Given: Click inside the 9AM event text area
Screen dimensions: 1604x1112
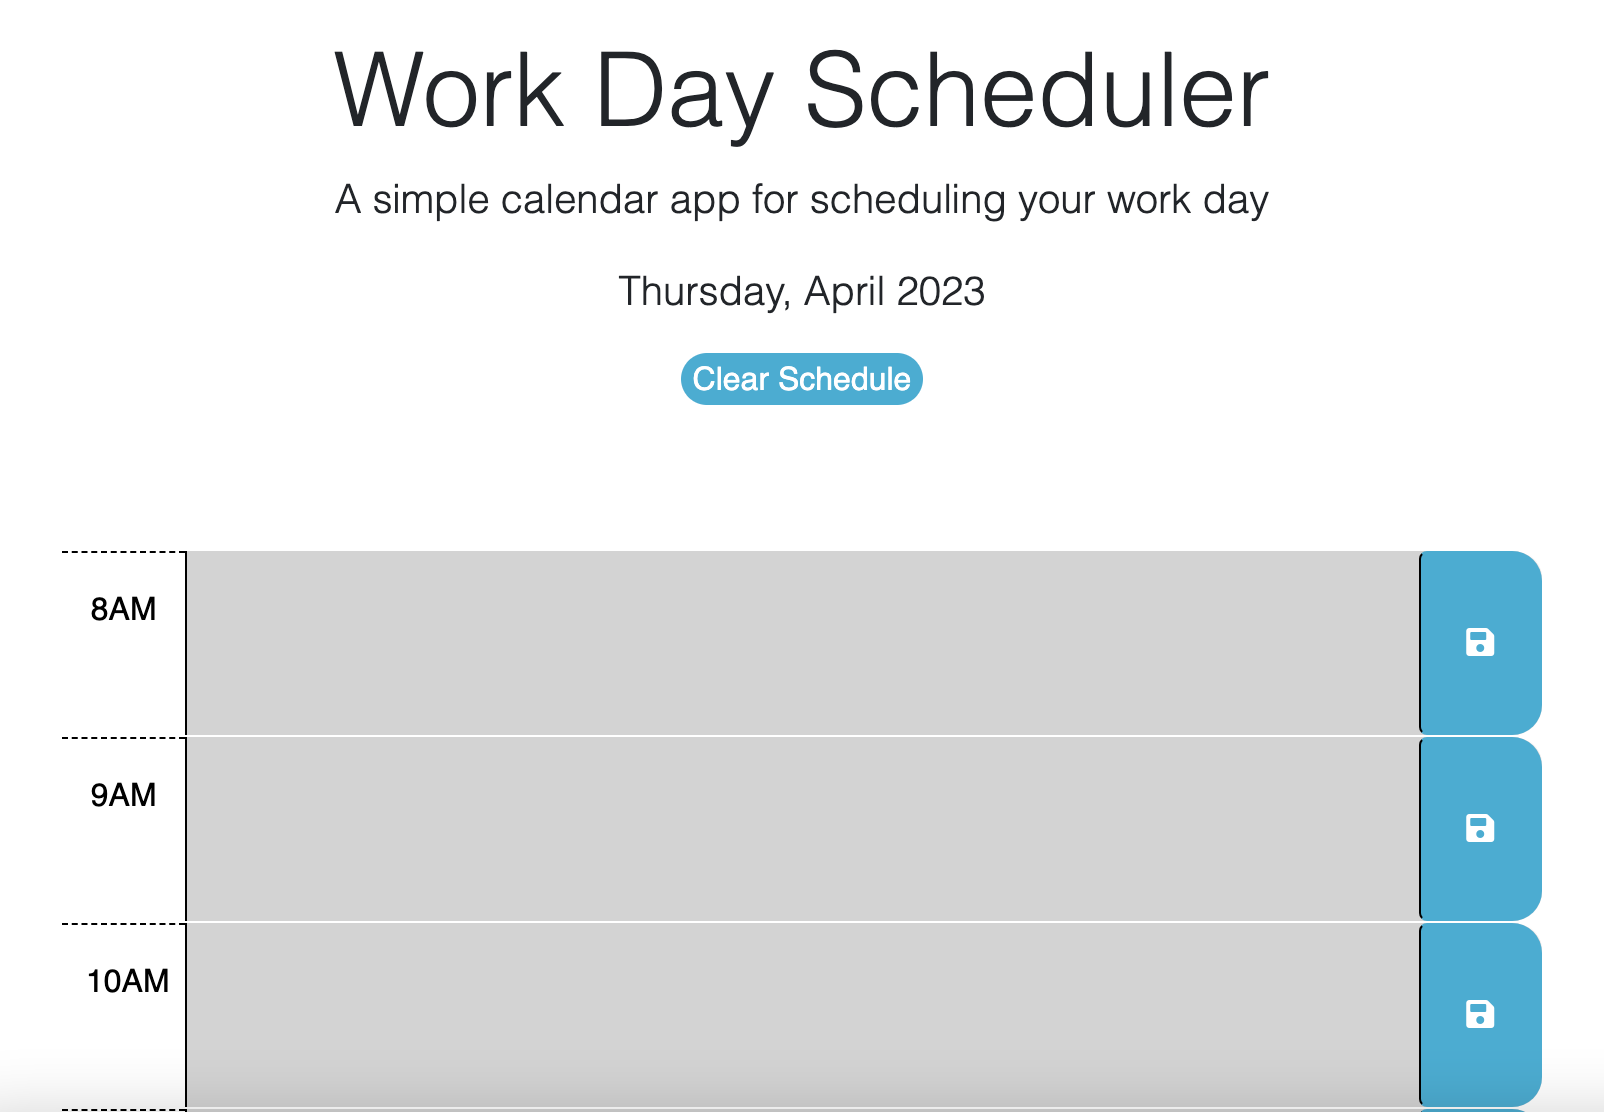Looking at the screenshot, I should (x=800, y=828).
